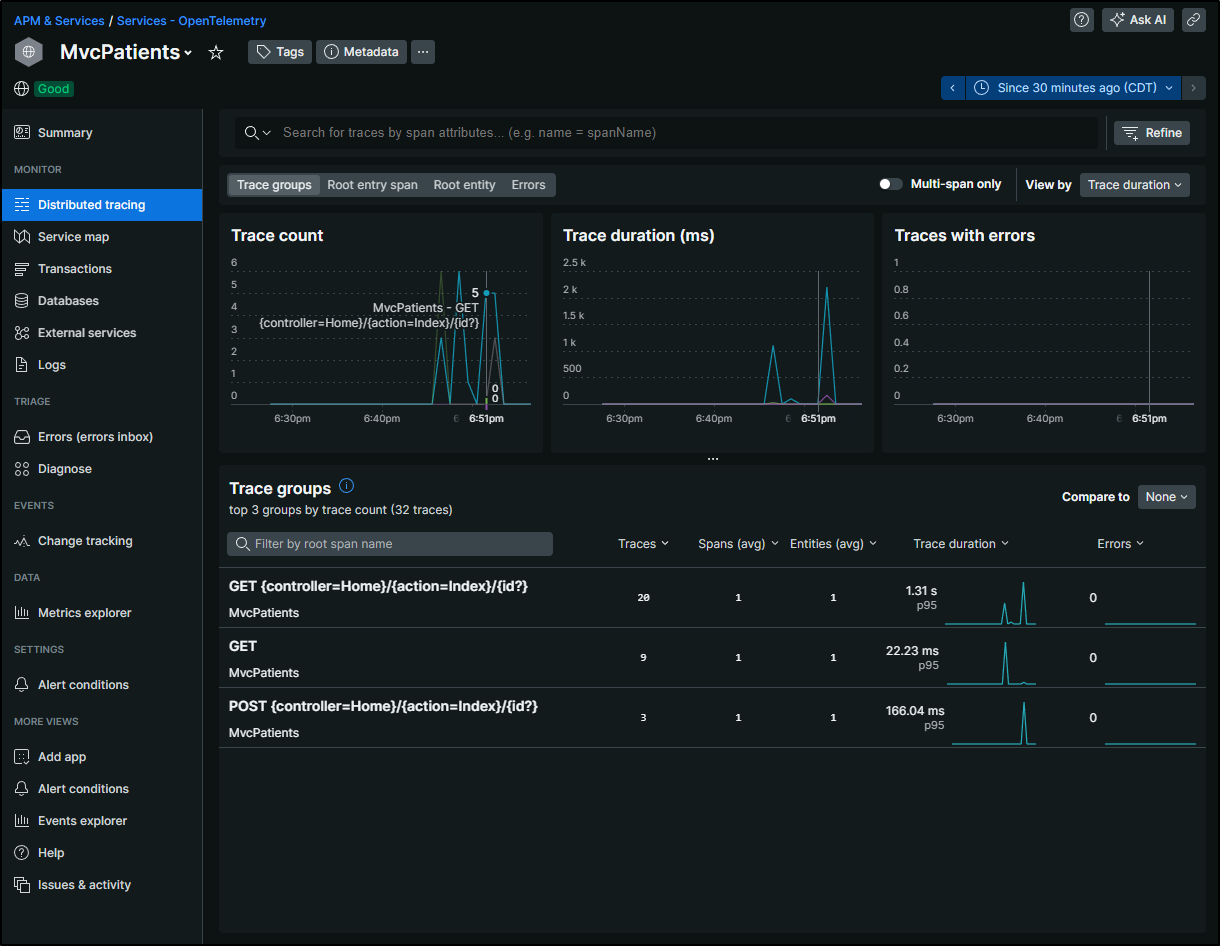Select Distributed tracing in the sidebar
Viewport: 1220px width, 946px height.
pos(101,205)
